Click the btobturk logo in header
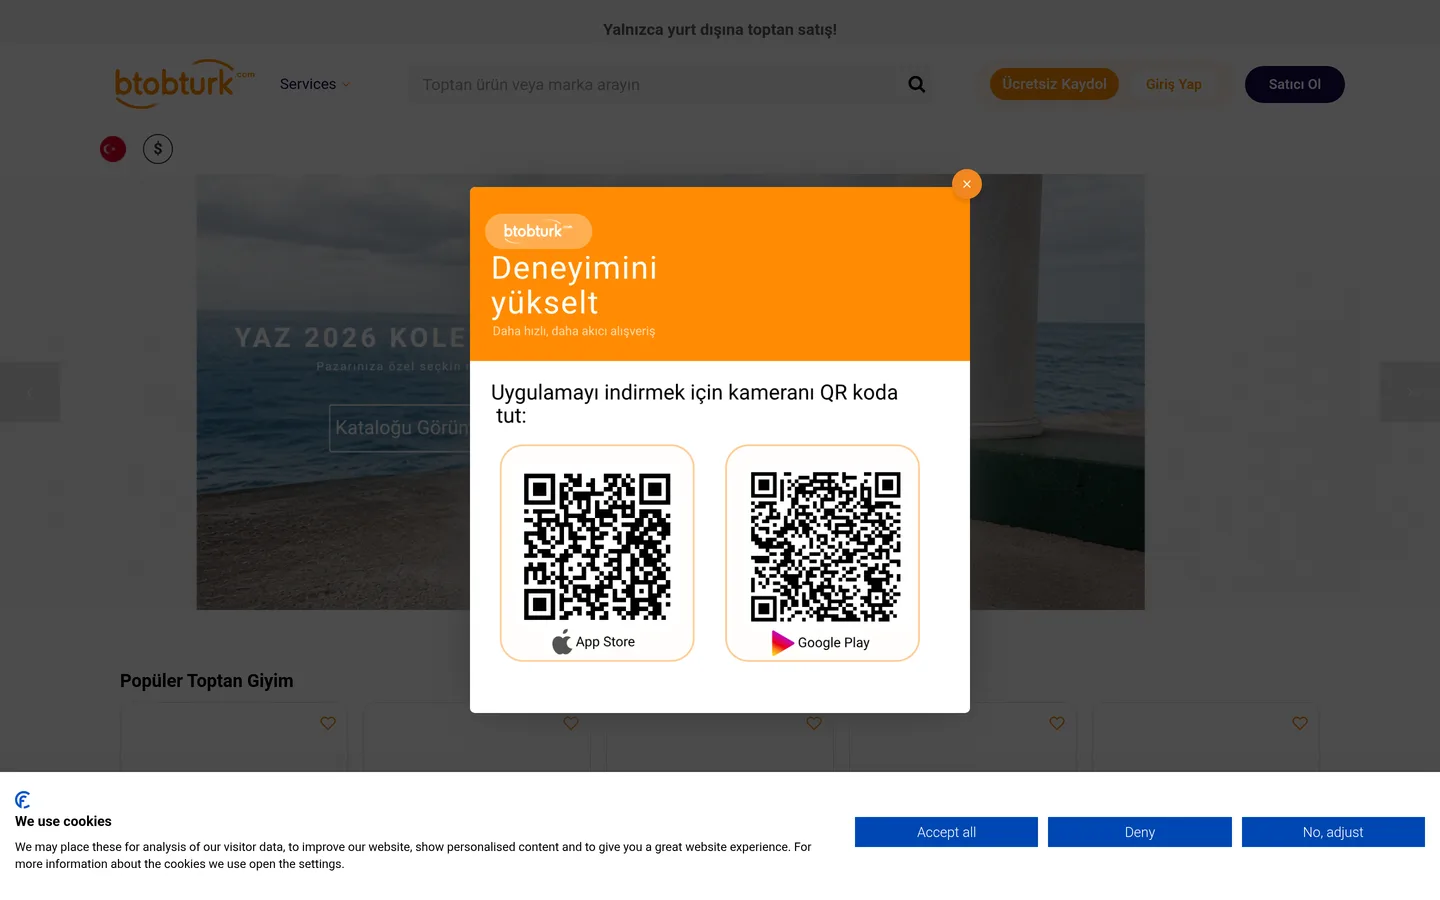Screen dimensions: 1440x900 pos(184,84)
